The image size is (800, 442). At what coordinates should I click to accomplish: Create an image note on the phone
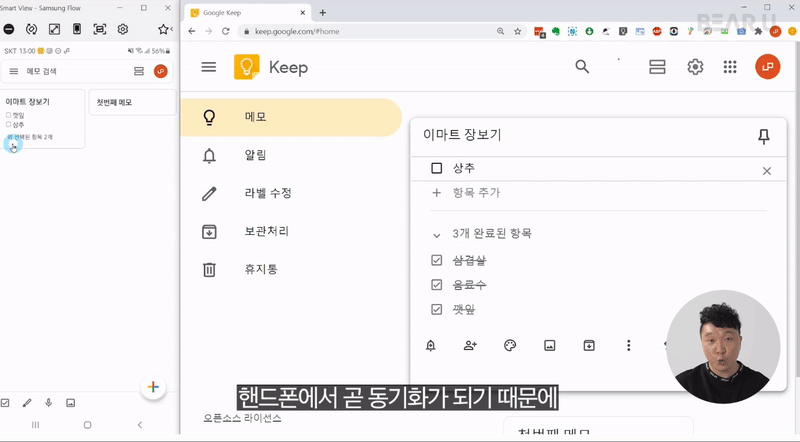70,403
